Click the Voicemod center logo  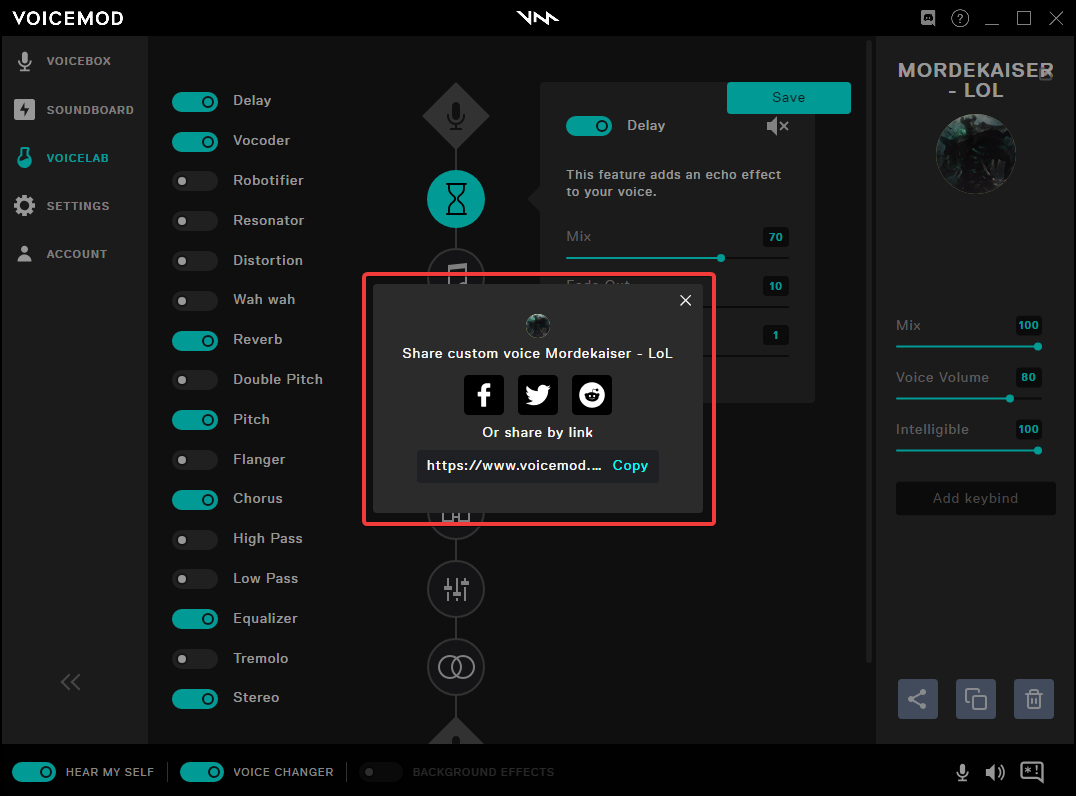[537, 18]
